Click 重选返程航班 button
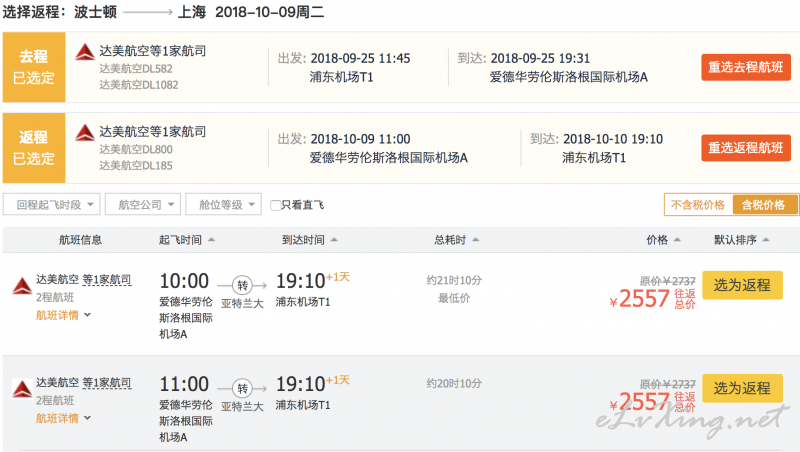Viewport: 800px width, 452px height. 746,148
